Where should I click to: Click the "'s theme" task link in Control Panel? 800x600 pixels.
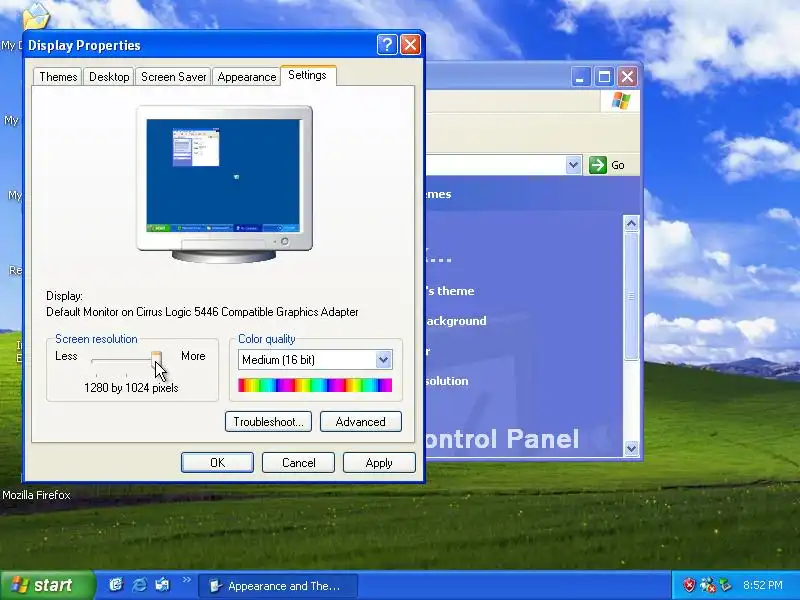[451, 291]
